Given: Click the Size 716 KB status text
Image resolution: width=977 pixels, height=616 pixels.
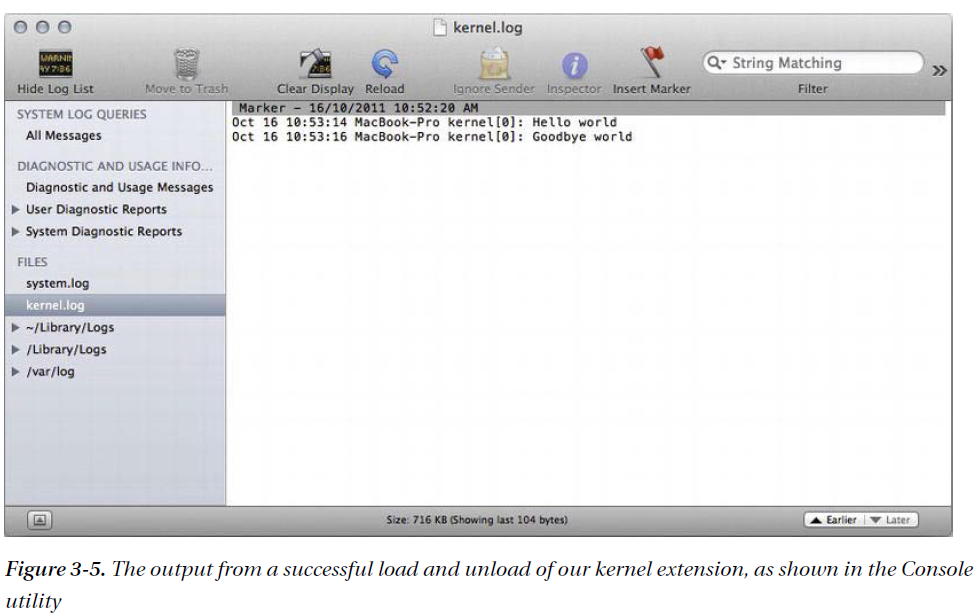Looking at the screenshot, I should [477, 519].
